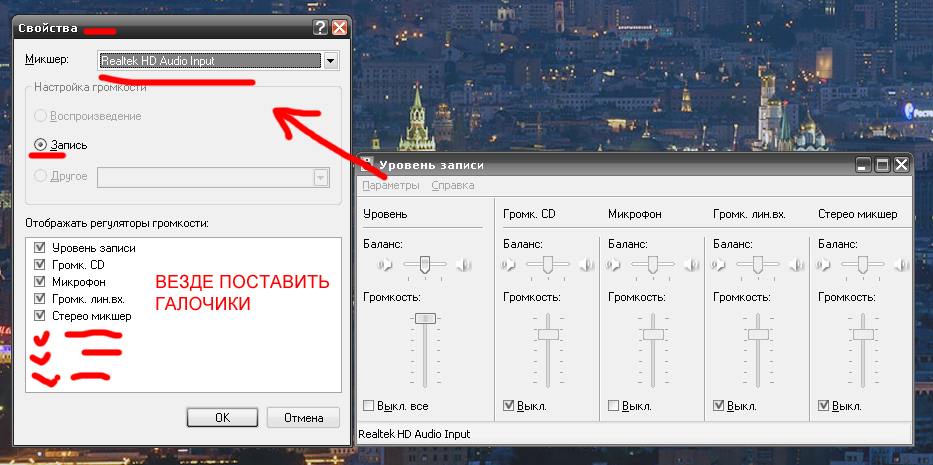Click right speaker icon of Громк. CD balance
The height and width of the screenshot is (465, 933).
coord(587,264)
